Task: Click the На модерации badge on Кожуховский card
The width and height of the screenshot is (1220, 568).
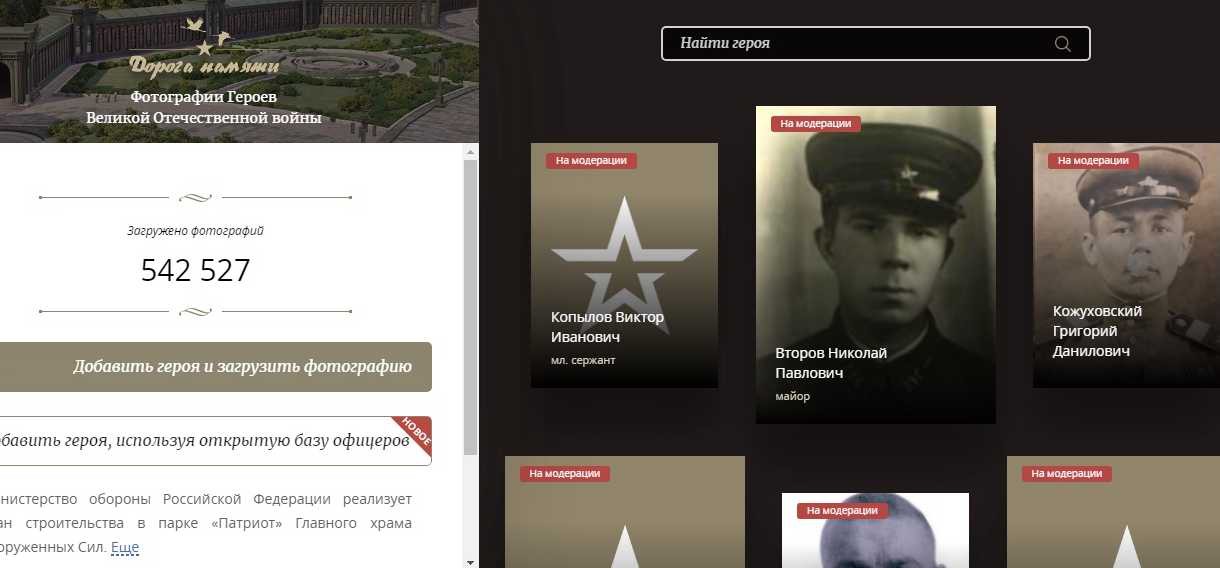Action: tap(1093, 161)
